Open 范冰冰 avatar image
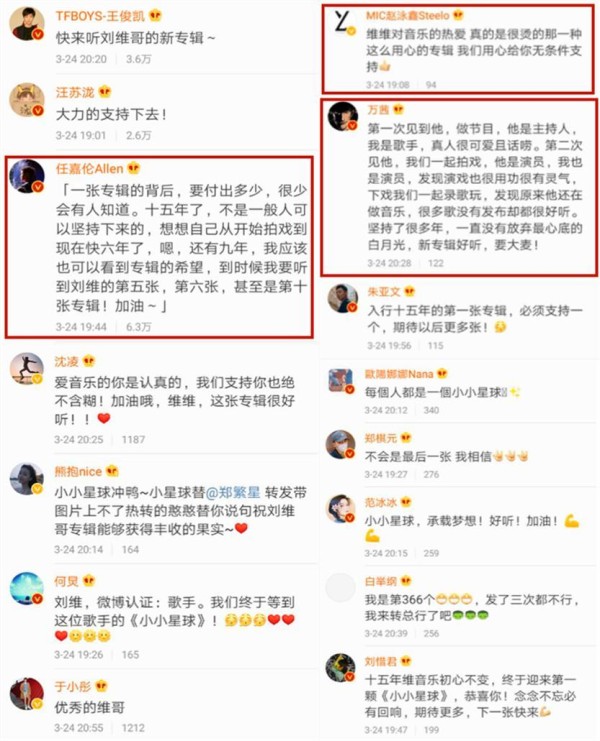The image size is (600, 741). 341,509
